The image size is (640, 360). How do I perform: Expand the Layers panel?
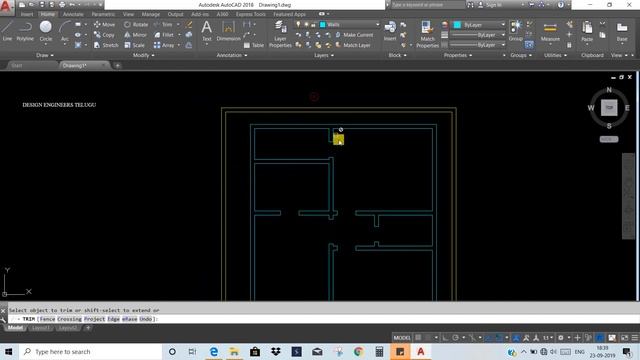(324, 55)
